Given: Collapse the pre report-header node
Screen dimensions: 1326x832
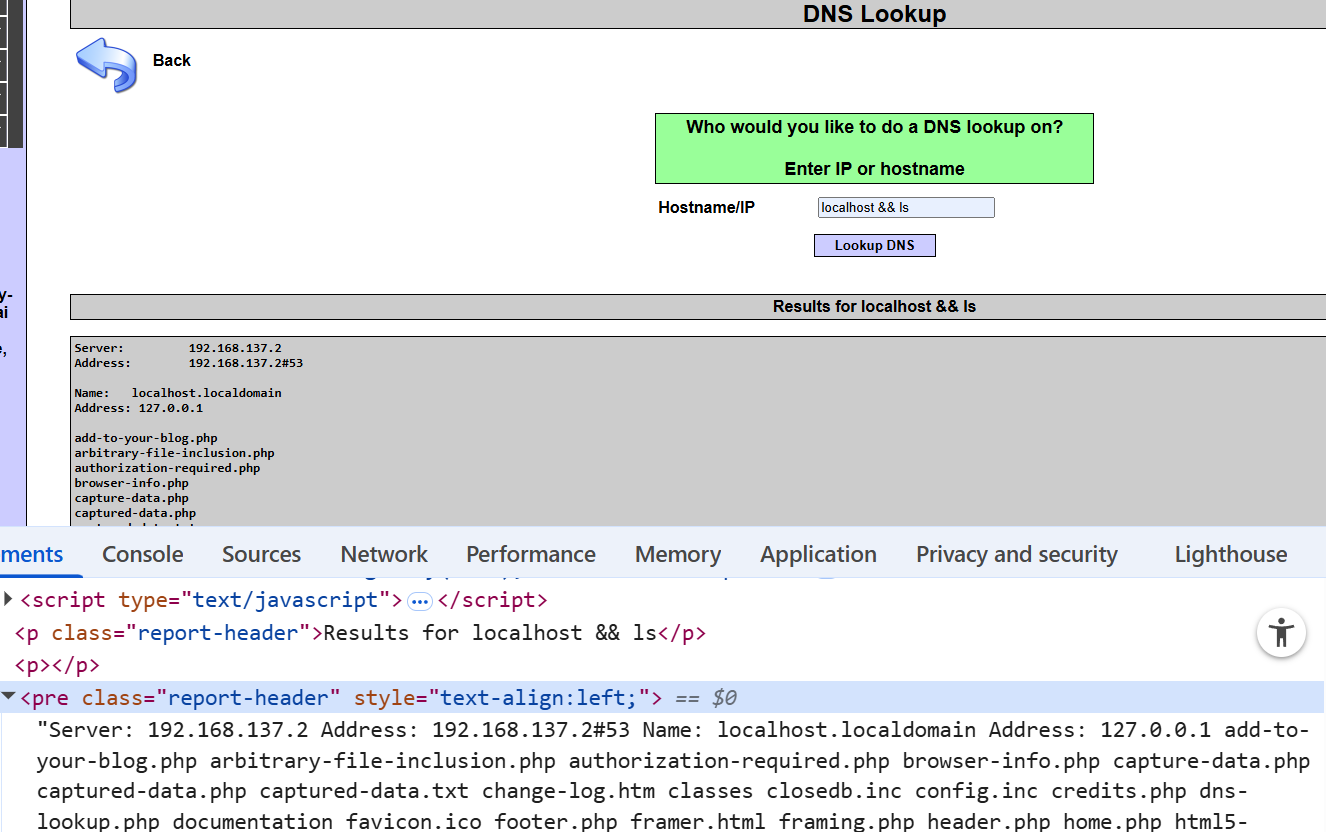Looking at the screenshot, I should click(x=8, y=697).
